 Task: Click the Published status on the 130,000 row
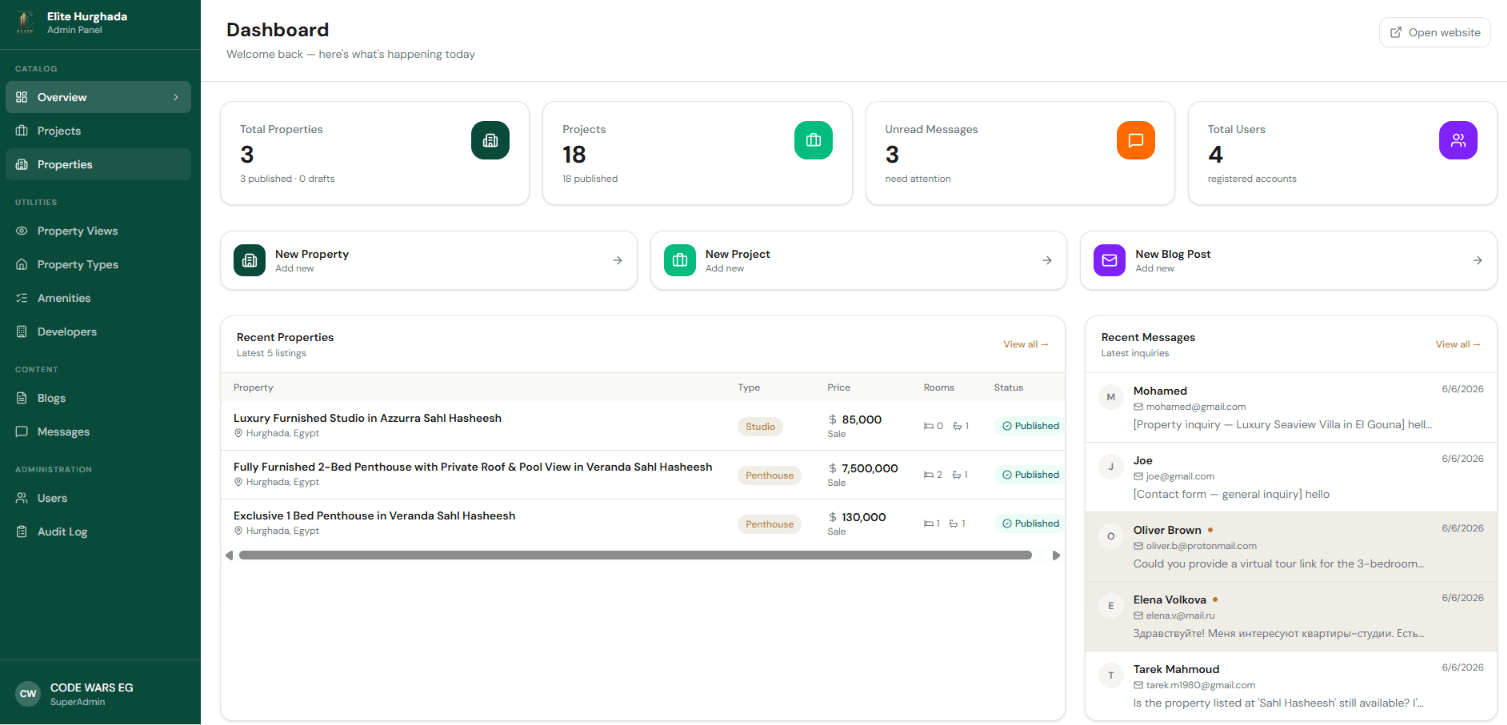pos(1030,523)
